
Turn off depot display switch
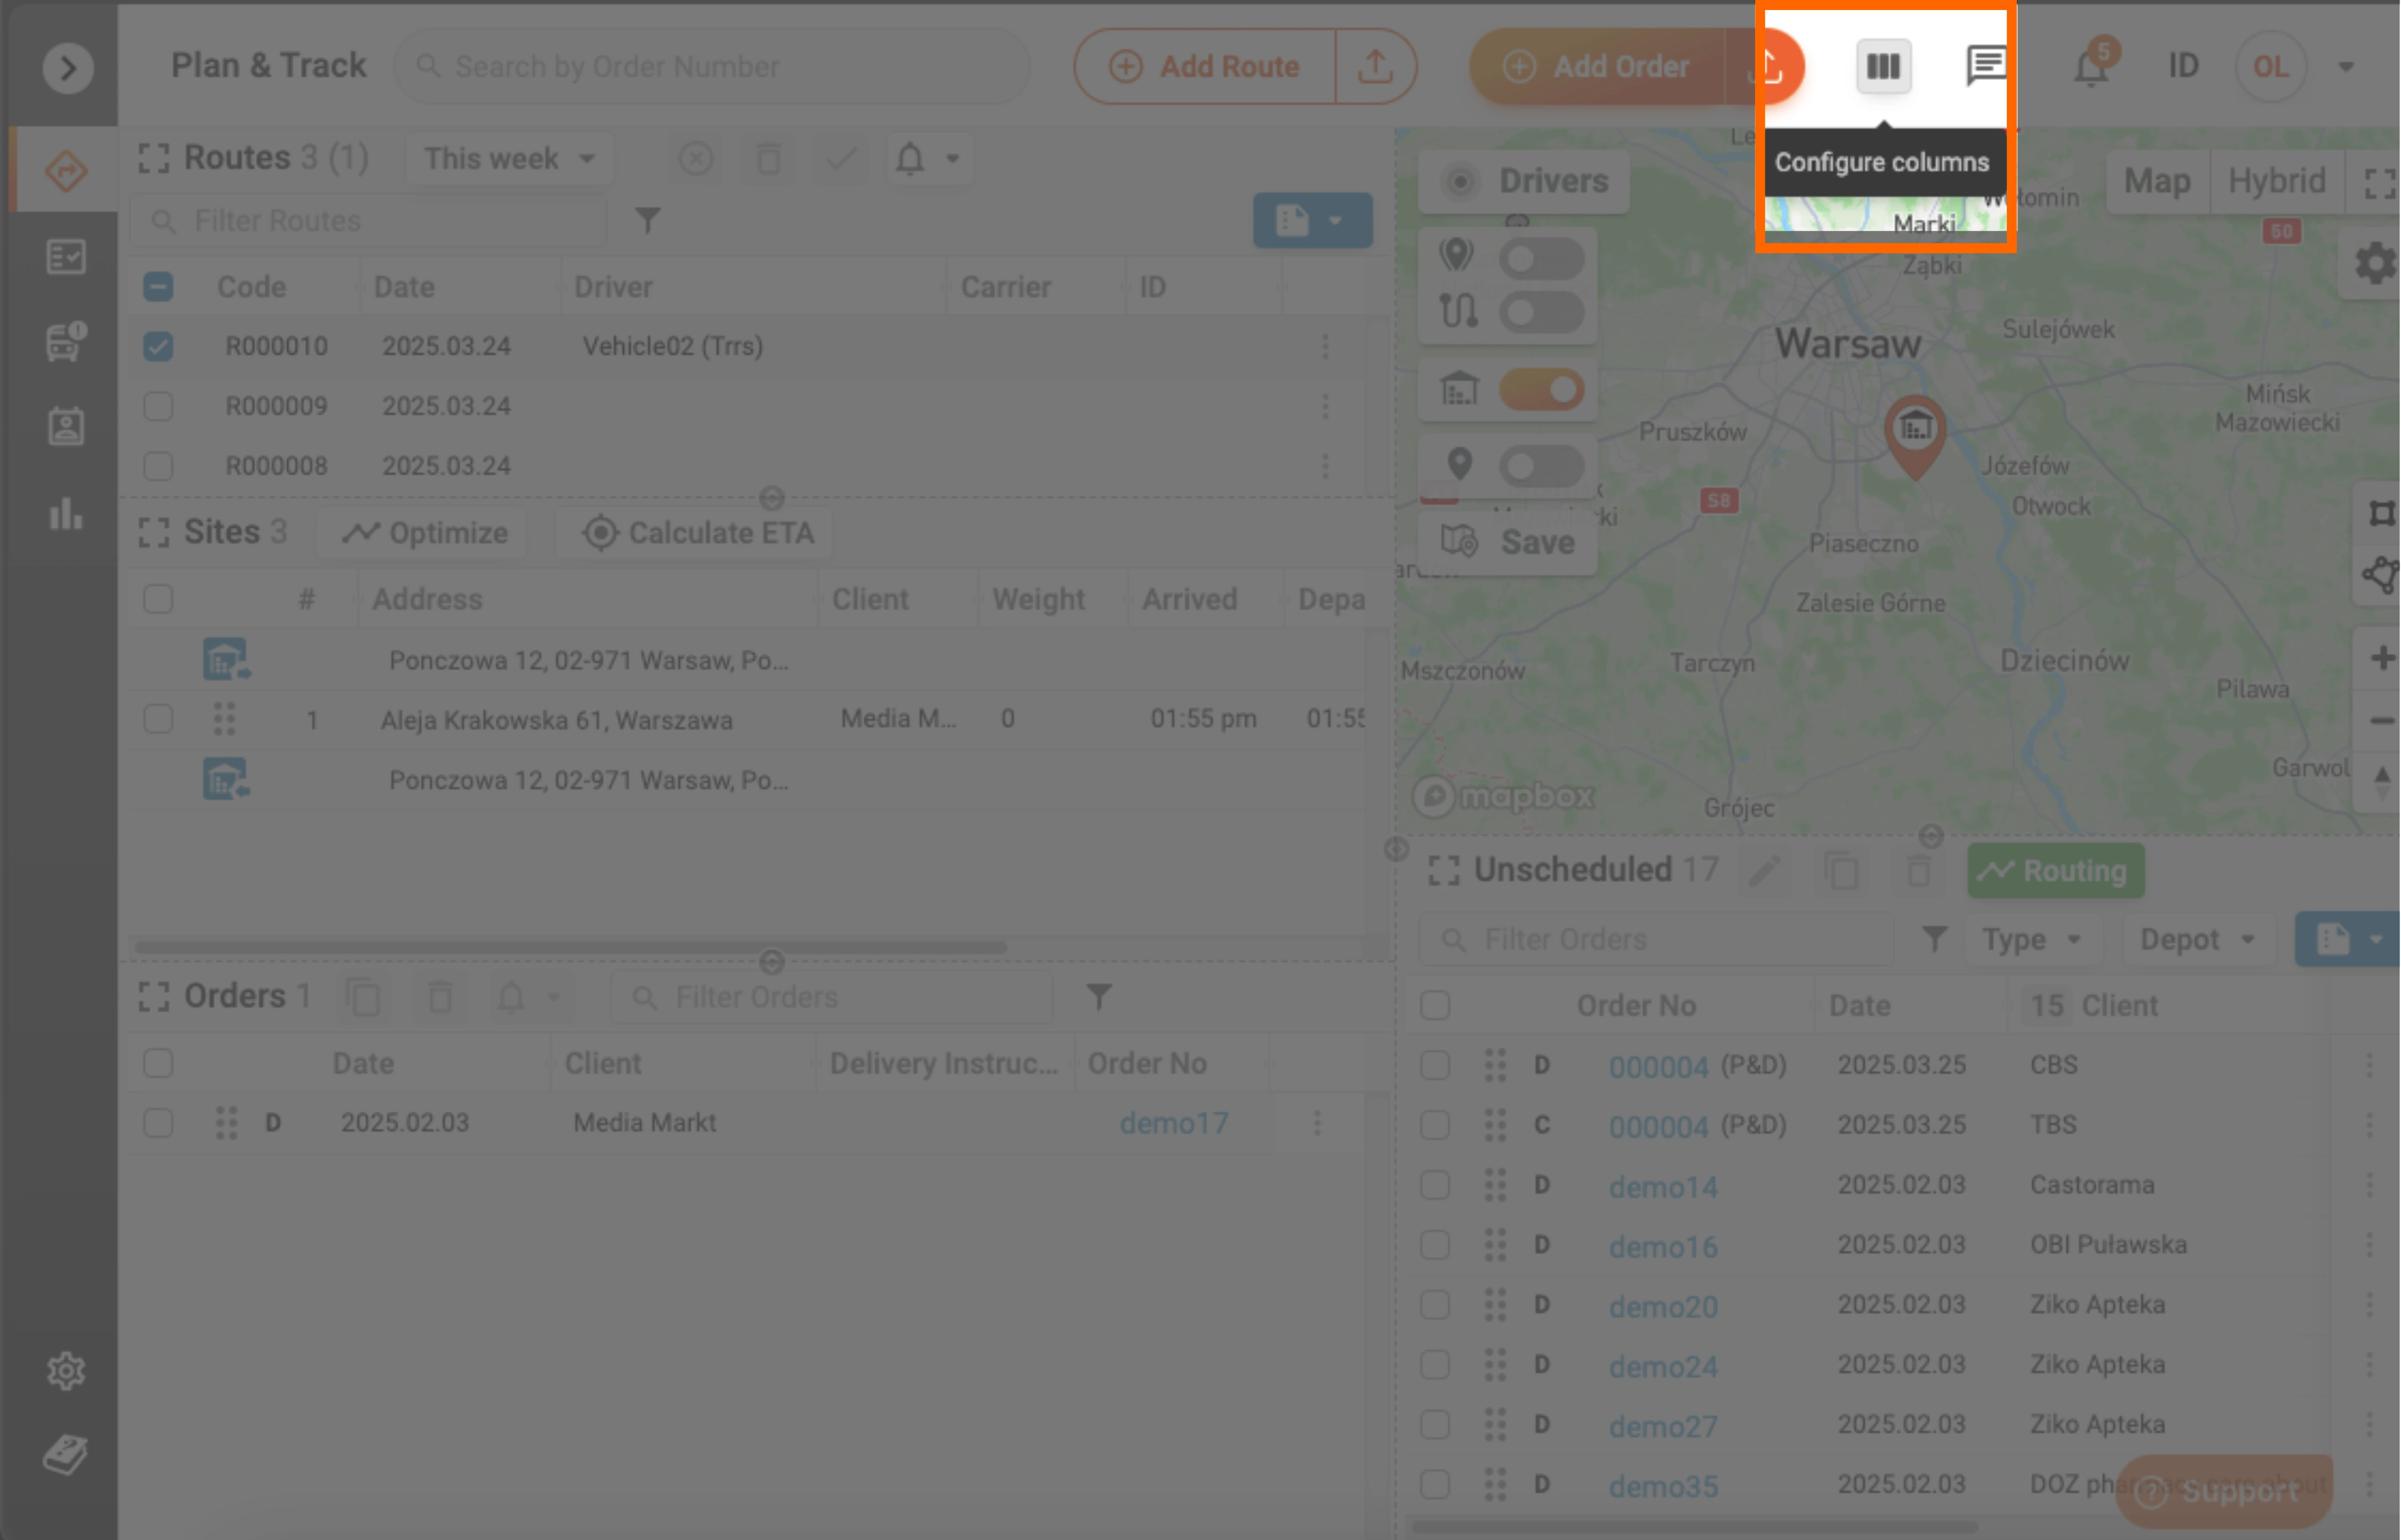coord(1541,390)
